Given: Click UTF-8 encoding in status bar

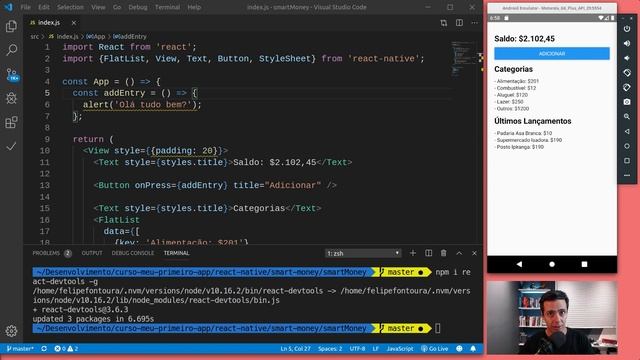Looking at the screenshot, I should tap(357, 349).
